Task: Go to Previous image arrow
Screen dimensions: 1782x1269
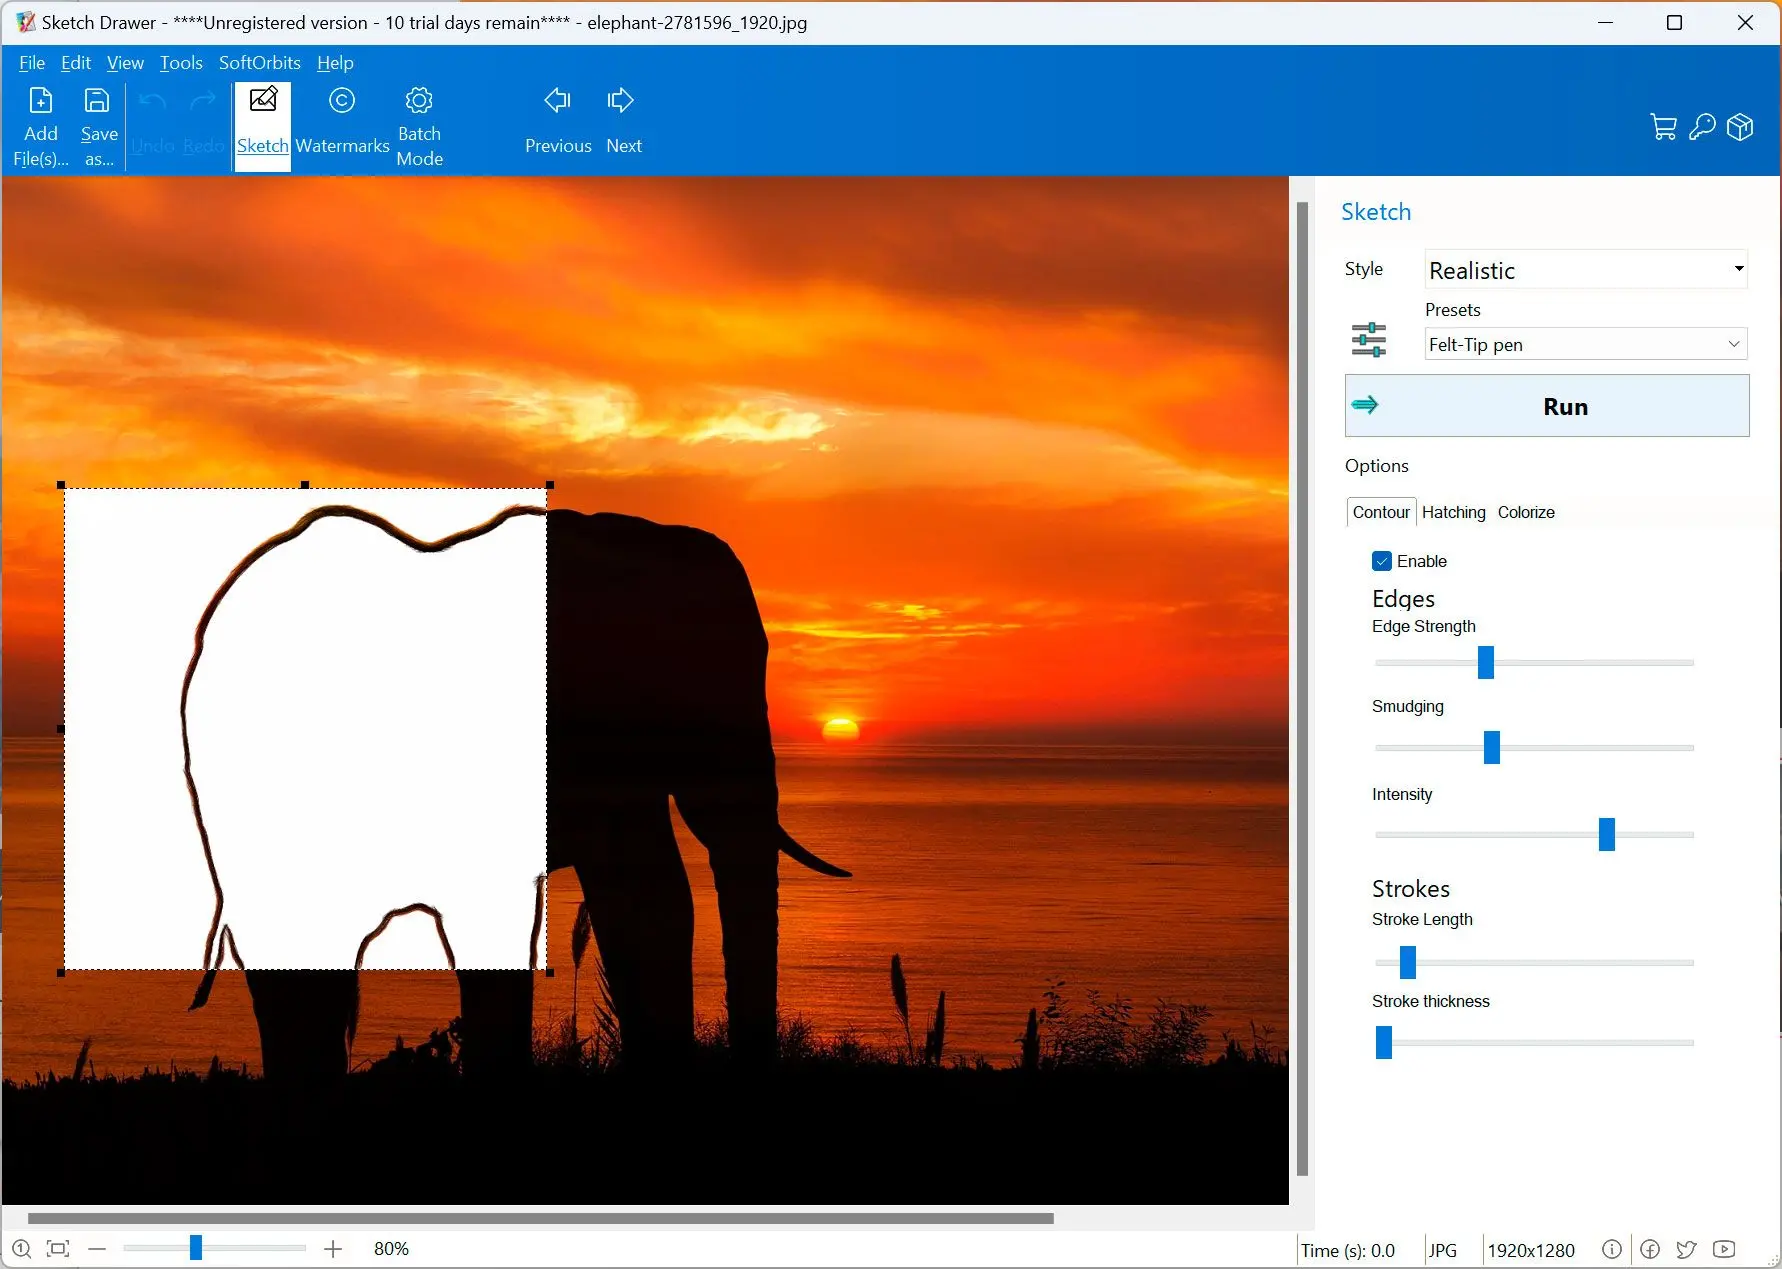Action: click(557, 100)
